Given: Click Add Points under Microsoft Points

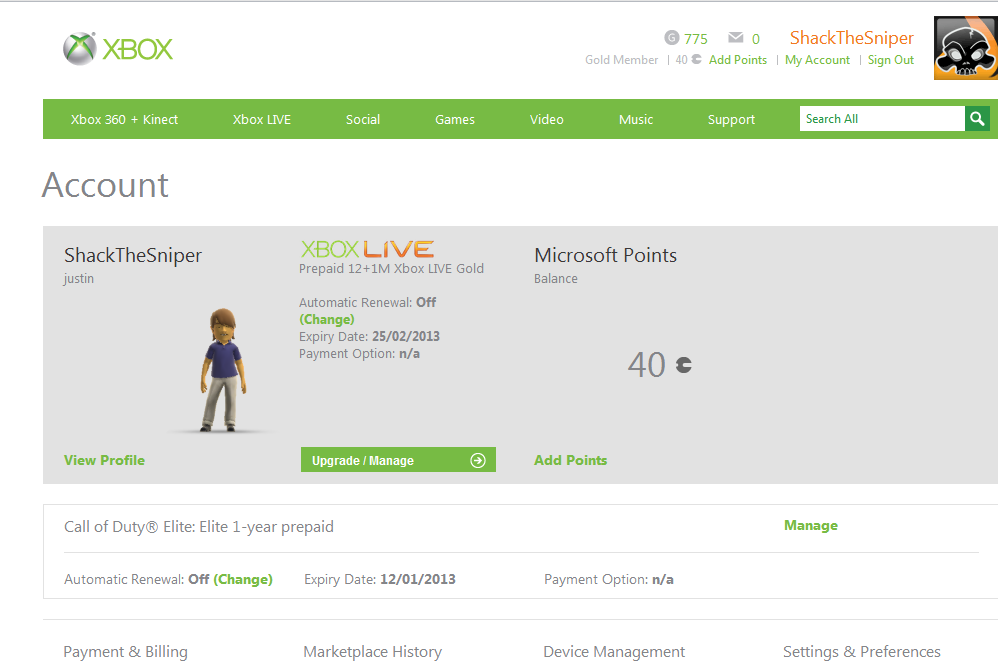Looking at the screenshot, I should point(570,460).
